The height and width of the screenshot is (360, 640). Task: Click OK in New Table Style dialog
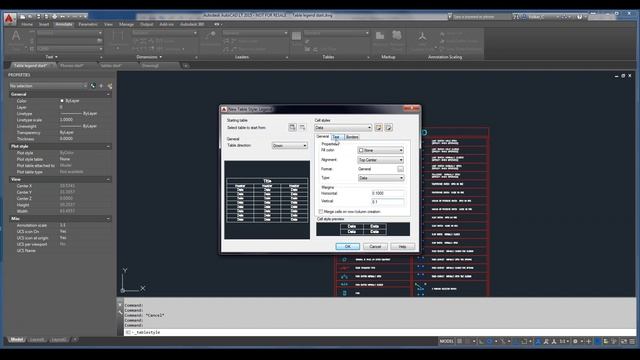tap(348, 247)
